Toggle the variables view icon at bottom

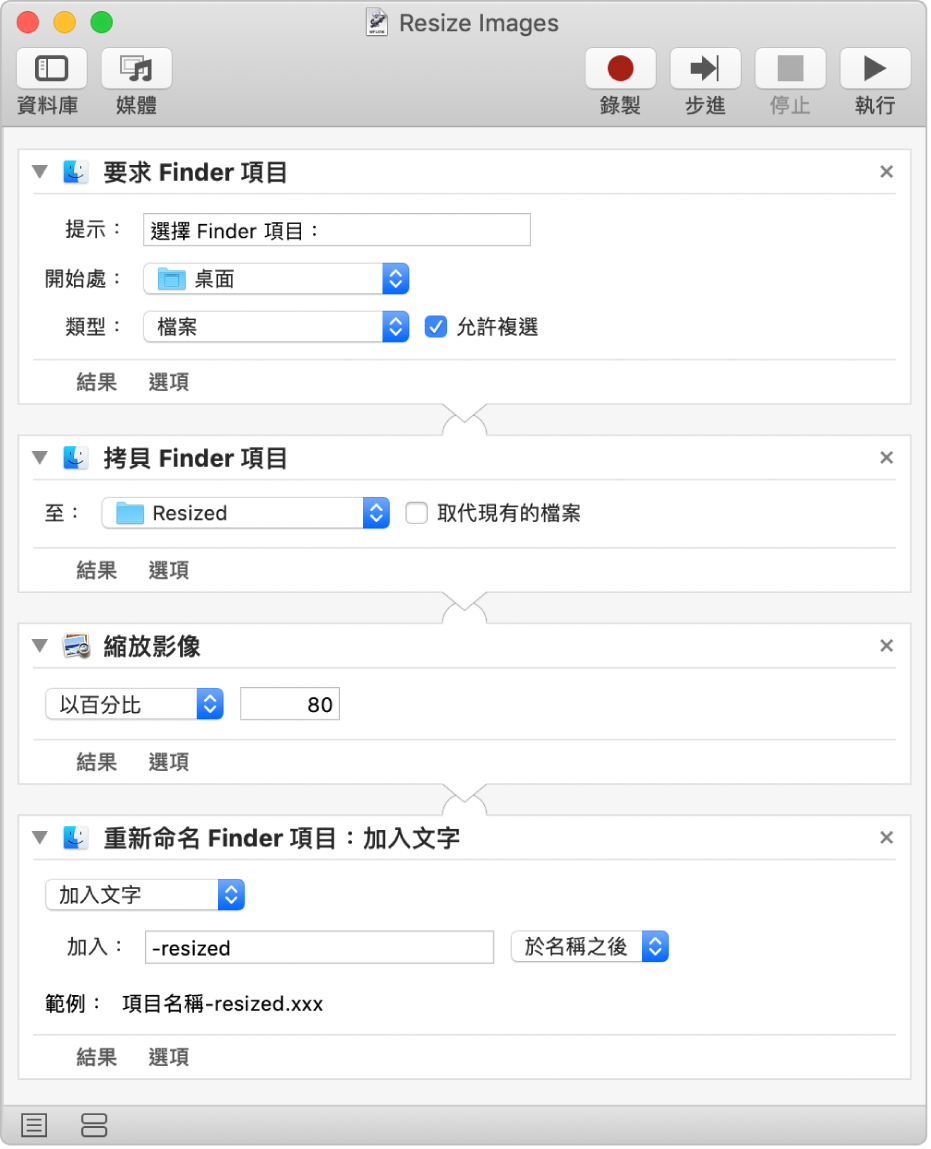(93, 1125)
